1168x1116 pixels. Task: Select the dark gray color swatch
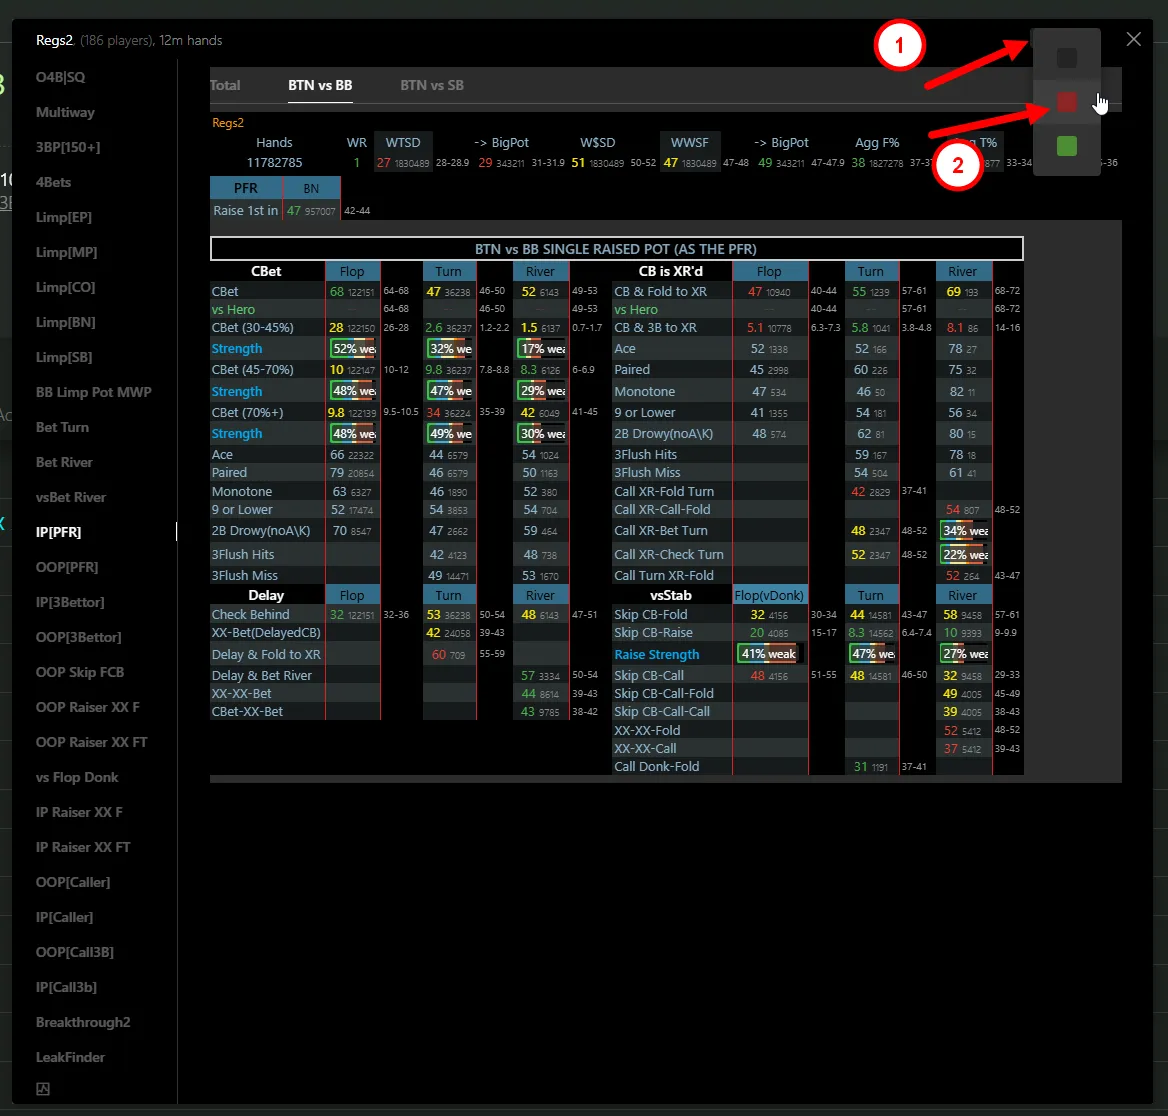(1067, 58)
